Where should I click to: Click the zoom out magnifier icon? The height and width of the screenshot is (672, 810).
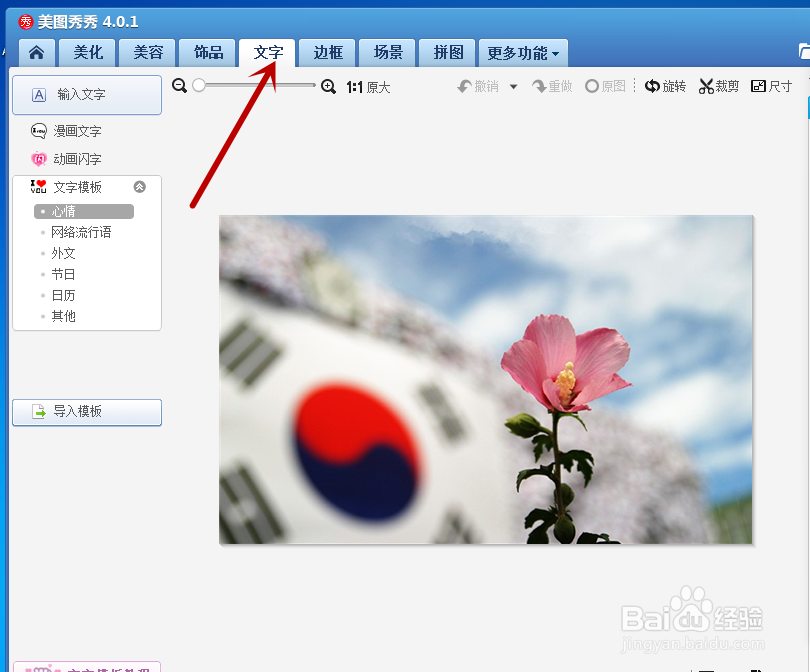pyautogui.click(x=179, y=86)
